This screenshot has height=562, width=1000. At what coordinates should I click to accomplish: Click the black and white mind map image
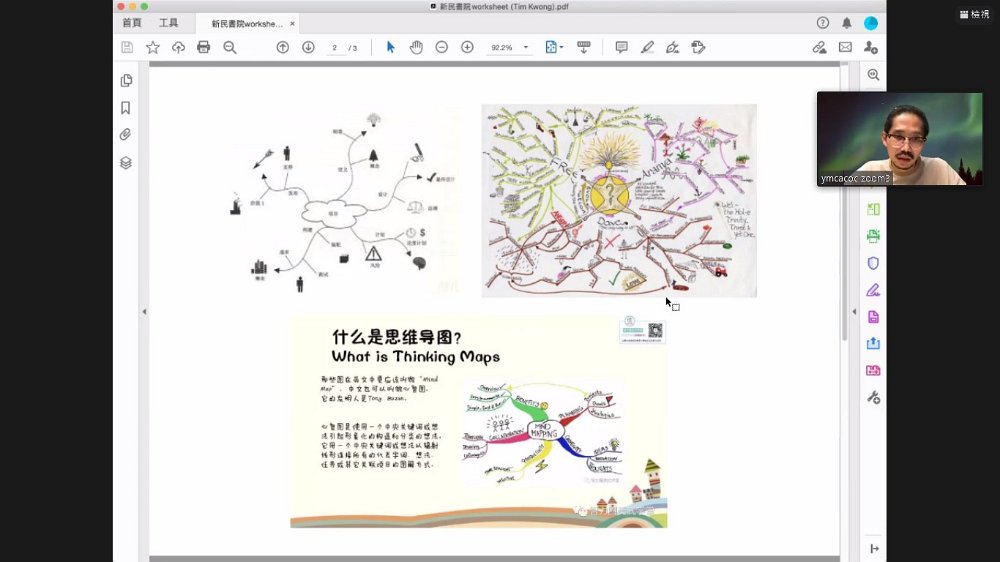pyautogui.click(x=344, y=202)
